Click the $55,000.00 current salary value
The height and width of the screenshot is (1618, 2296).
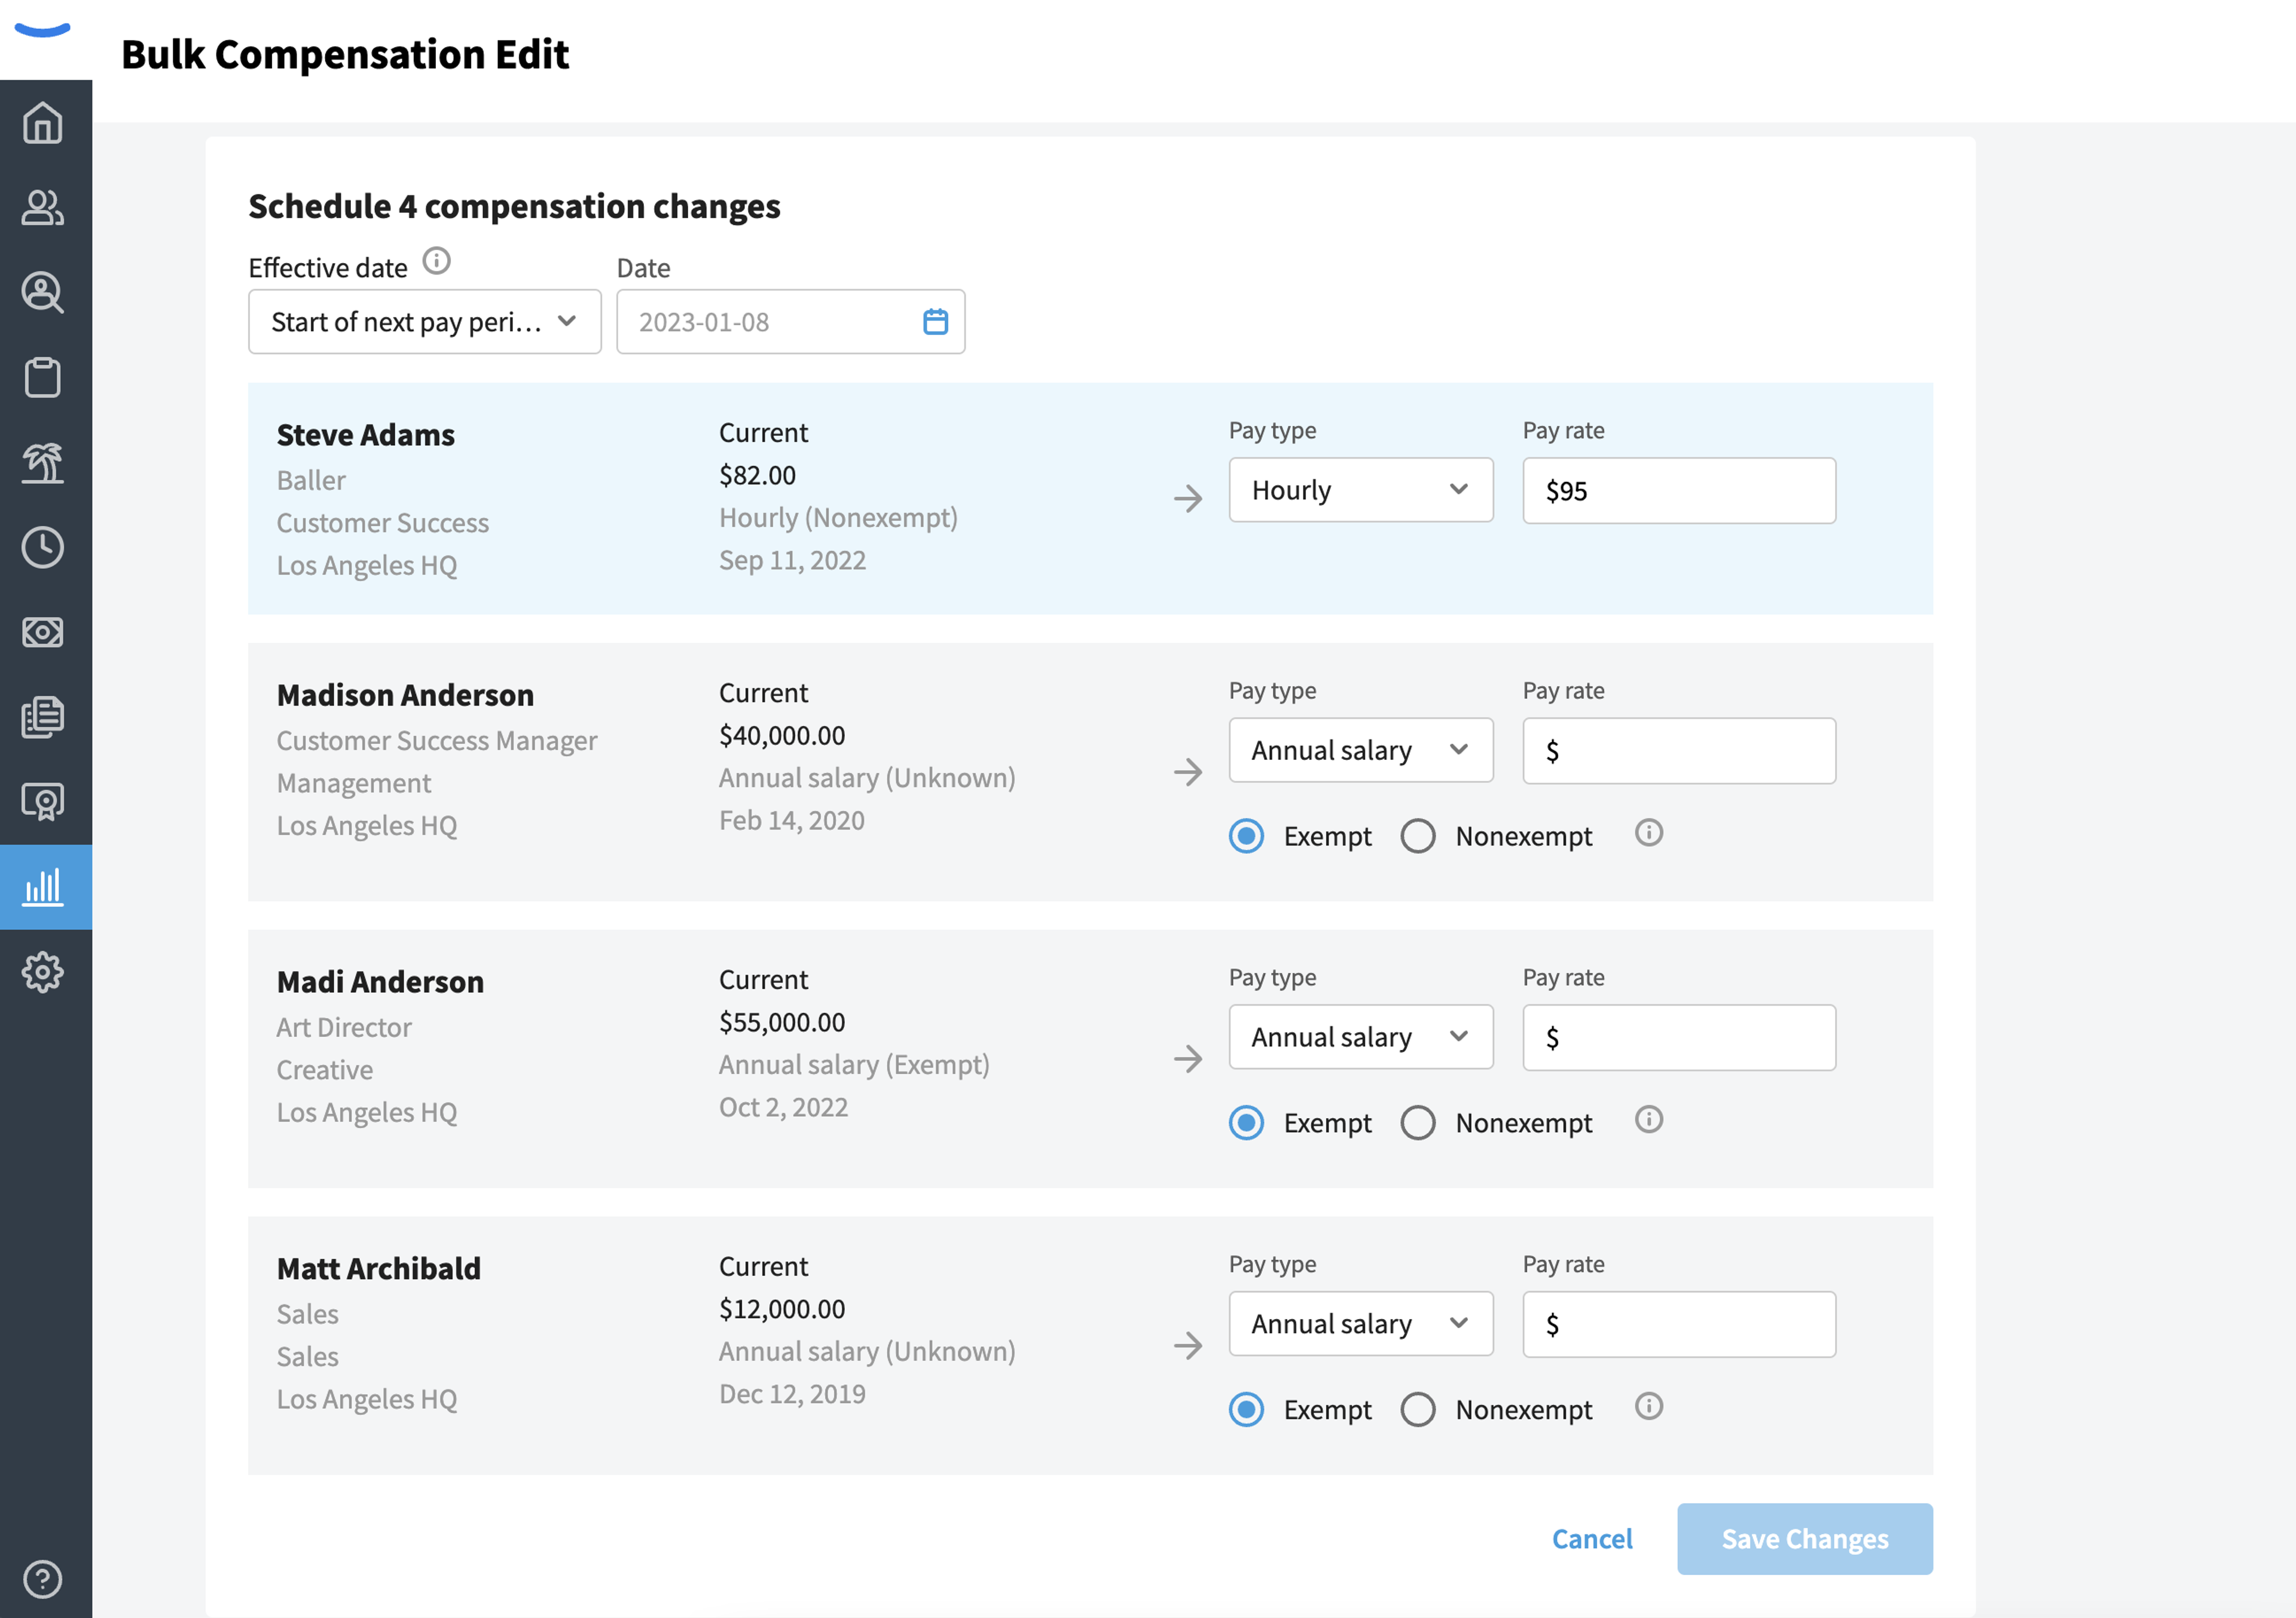click(x=782, y=1022)
